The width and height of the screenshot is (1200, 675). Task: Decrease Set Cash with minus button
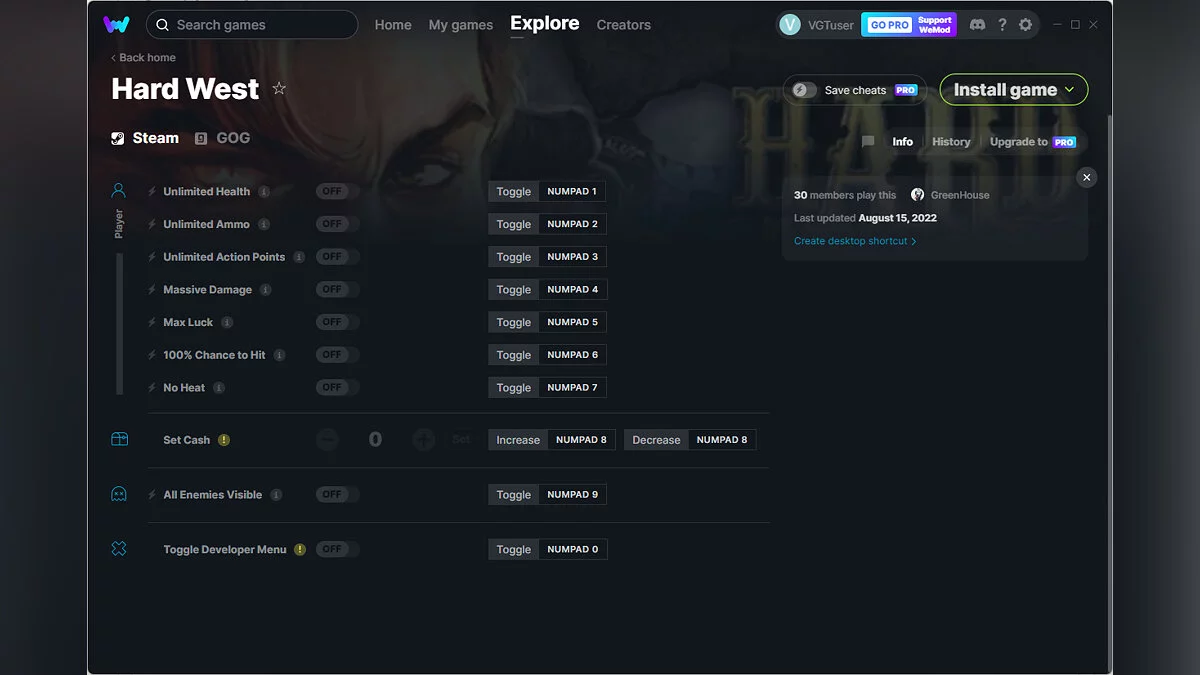(327, 439)
